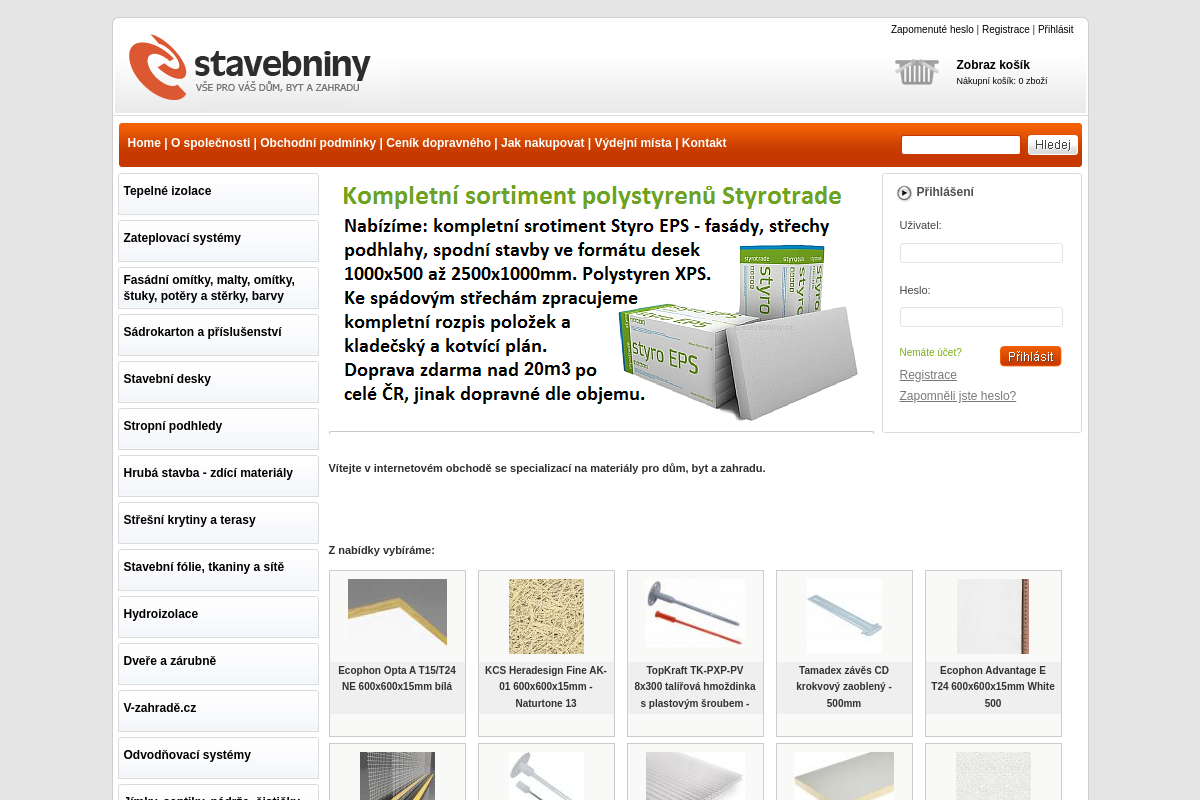This screenshot has height=800, width=1200.
Task: Focus the search text field
Action: pos(961,145)
